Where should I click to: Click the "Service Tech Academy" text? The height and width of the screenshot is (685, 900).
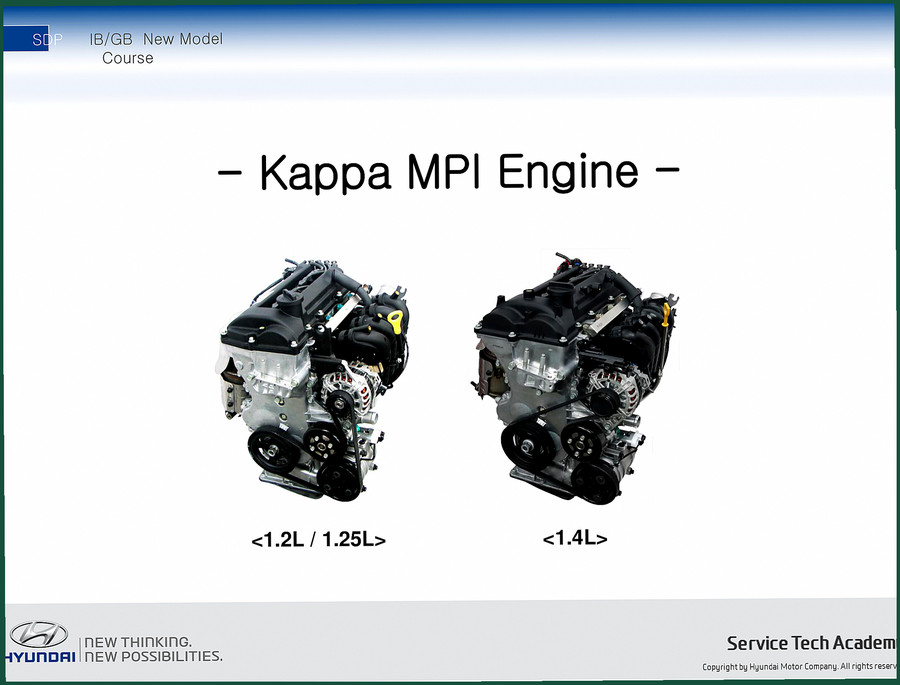pyautogui.click(x=811, y=643)
